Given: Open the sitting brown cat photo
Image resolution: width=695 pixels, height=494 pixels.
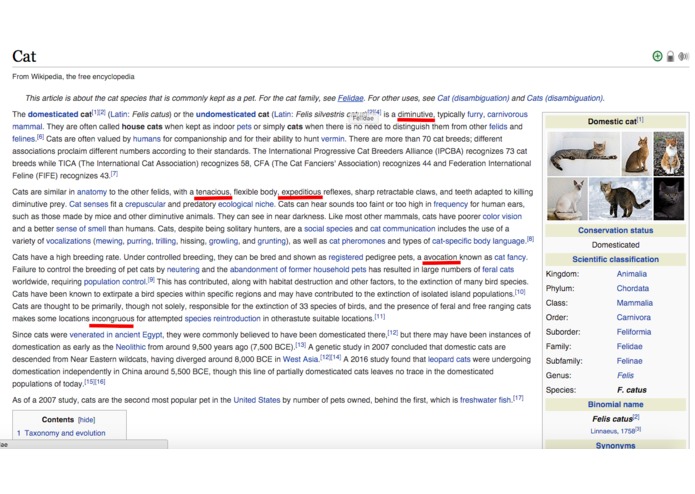Looking at the screenshot, I should point(637,154).
